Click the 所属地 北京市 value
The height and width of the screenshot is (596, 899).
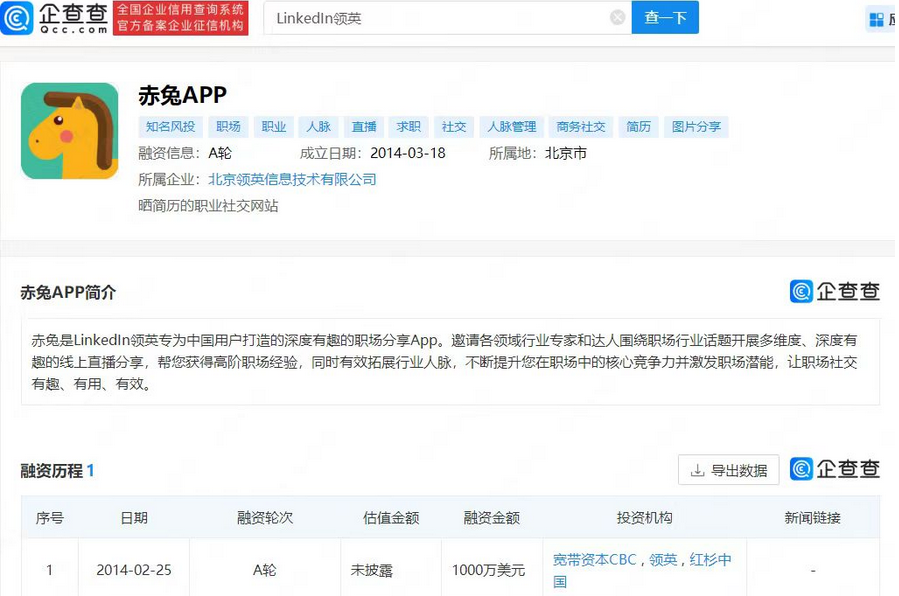click(566, 153)
